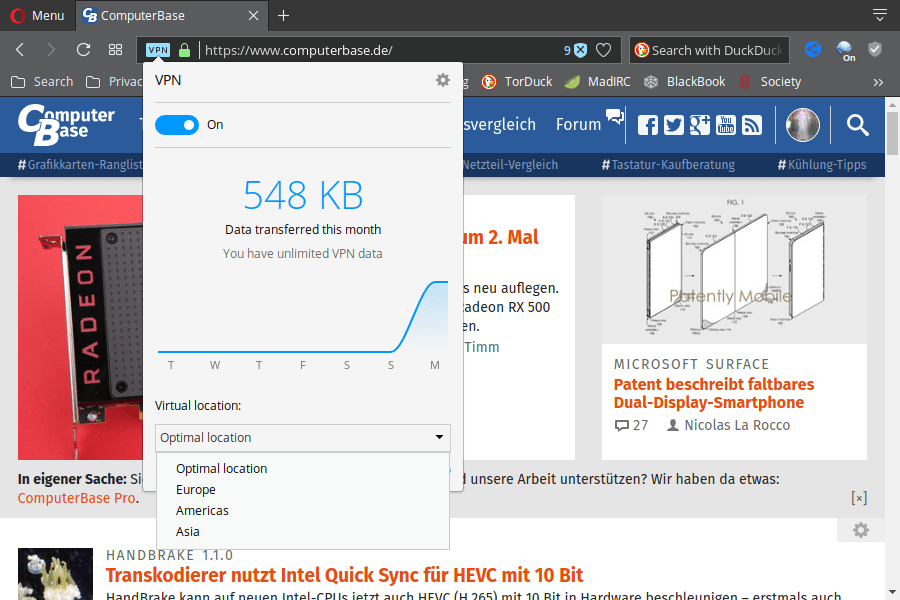900x600 pixels.
Task: Open the ad blocker shield badge
Action: pos(576,51)
